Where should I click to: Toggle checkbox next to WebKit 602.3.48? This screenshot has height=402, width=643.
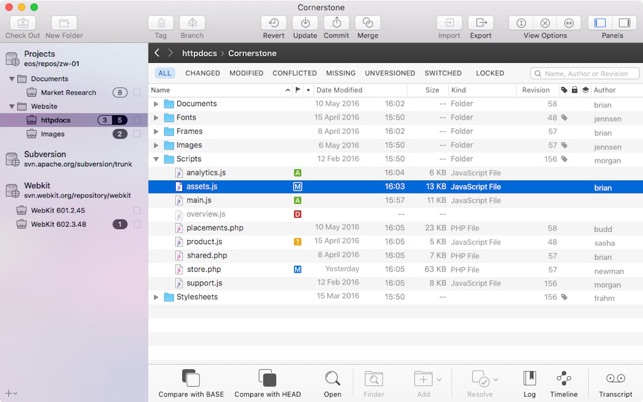tap(137, 224)
